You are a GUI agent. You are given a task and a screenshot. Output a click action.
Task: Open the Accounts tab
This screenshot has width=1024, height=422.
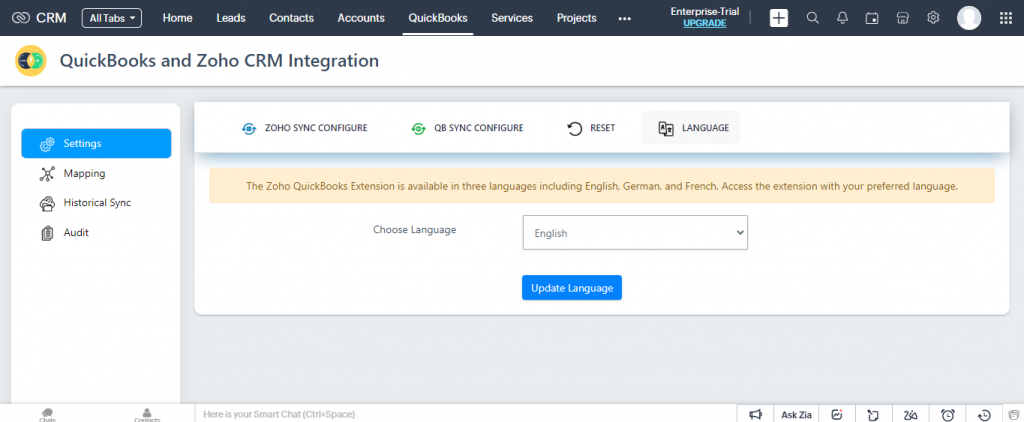pyautogui.click(x=361, y=18)
